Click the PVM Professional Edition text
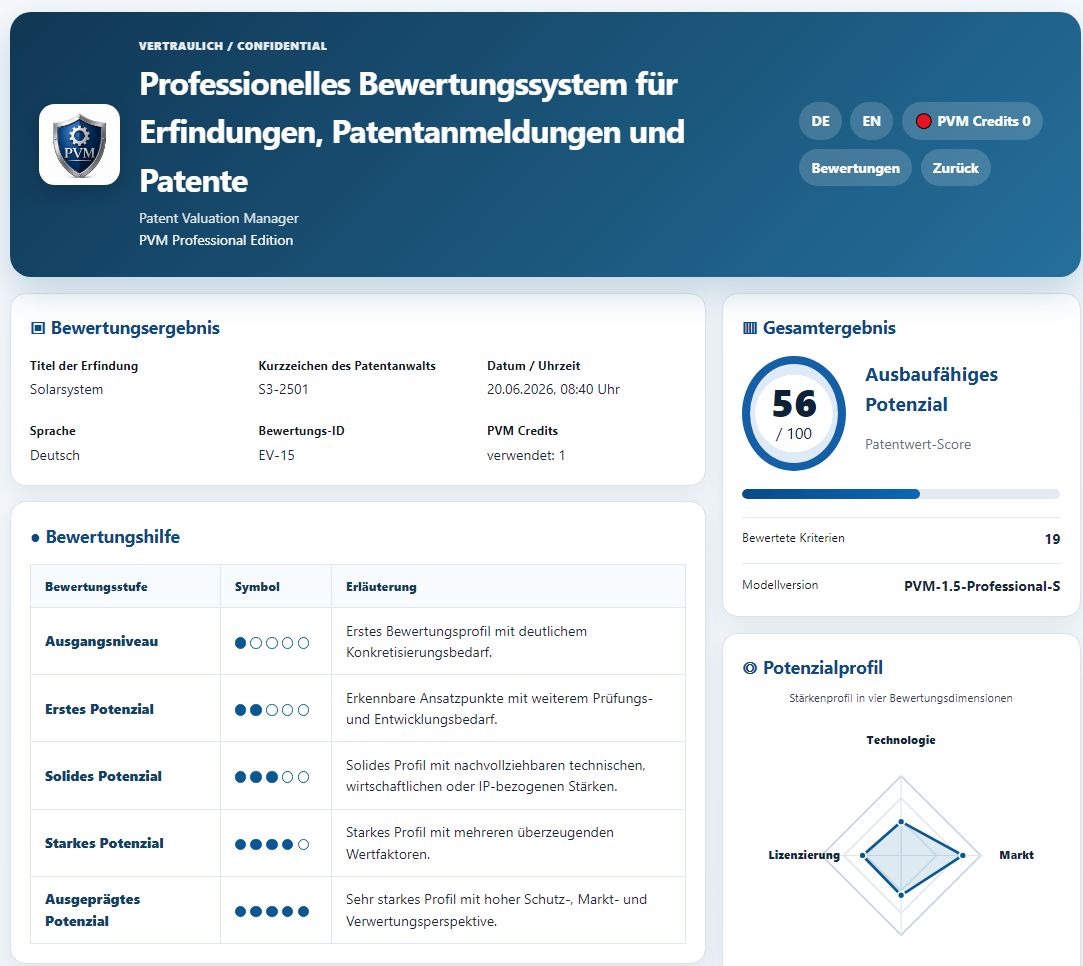 pos(216,240)
